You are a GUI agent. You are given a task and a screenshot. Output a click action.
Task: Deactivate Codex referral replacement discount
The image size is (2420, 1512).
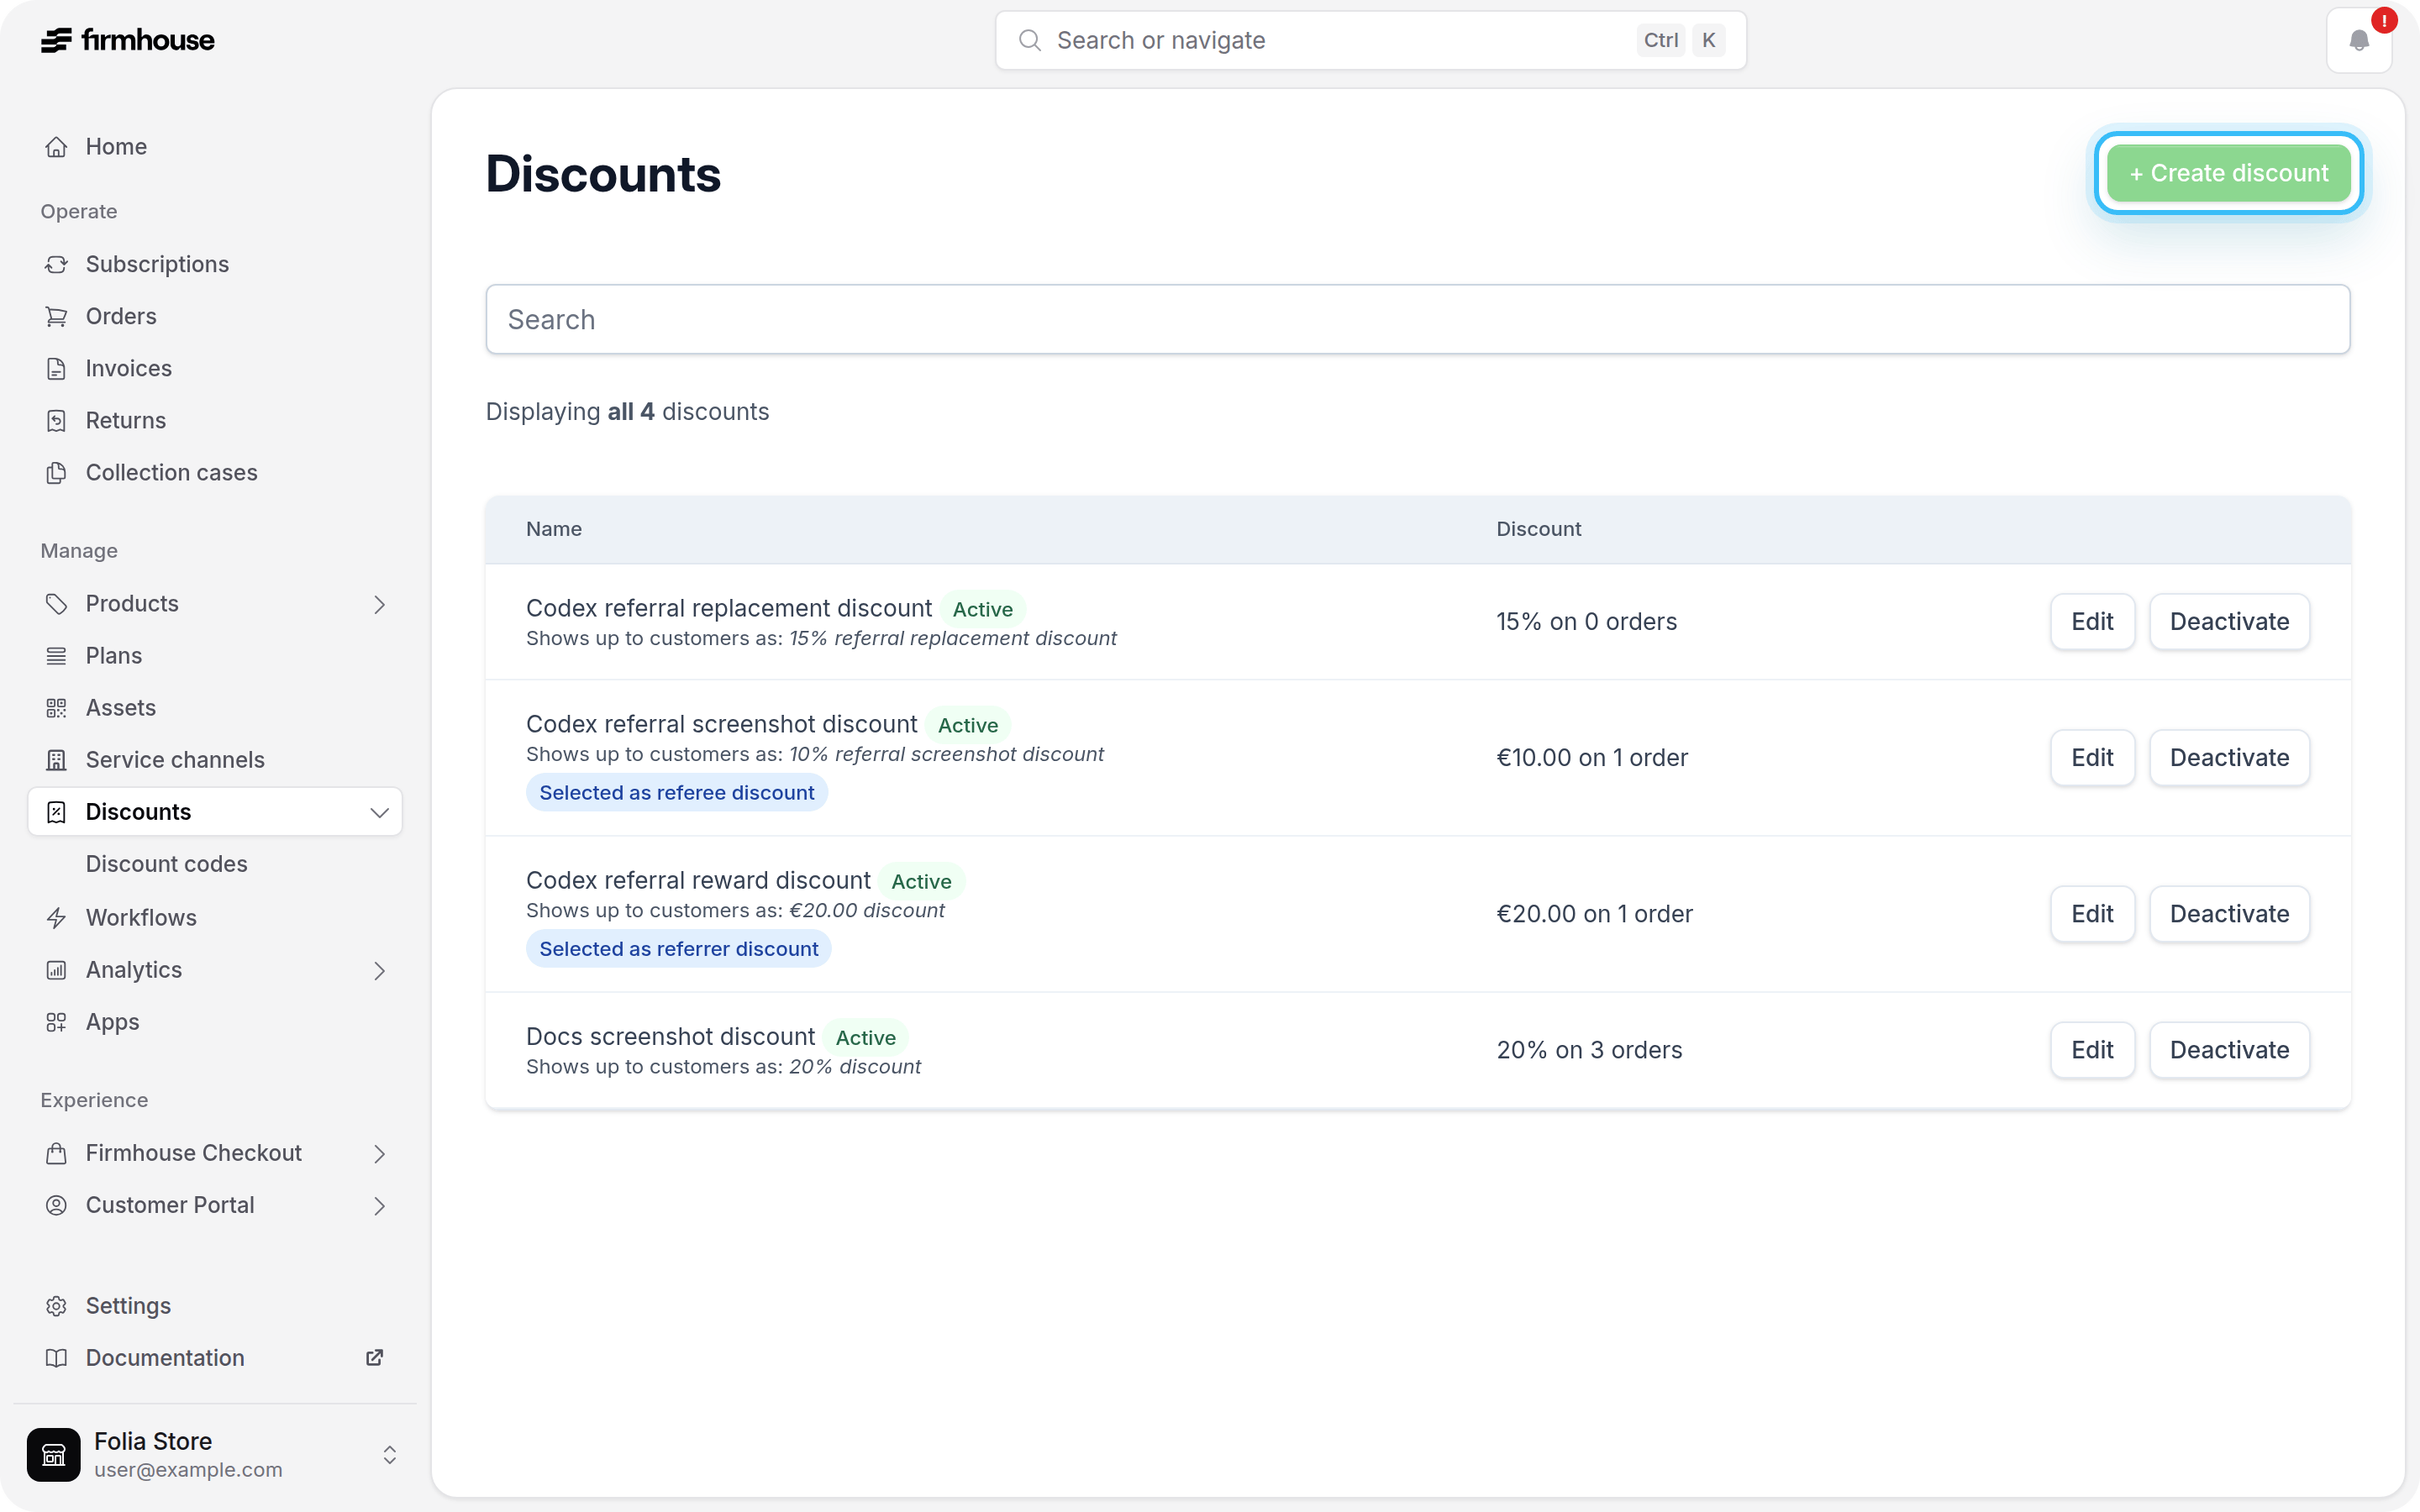pos(2229,622)
